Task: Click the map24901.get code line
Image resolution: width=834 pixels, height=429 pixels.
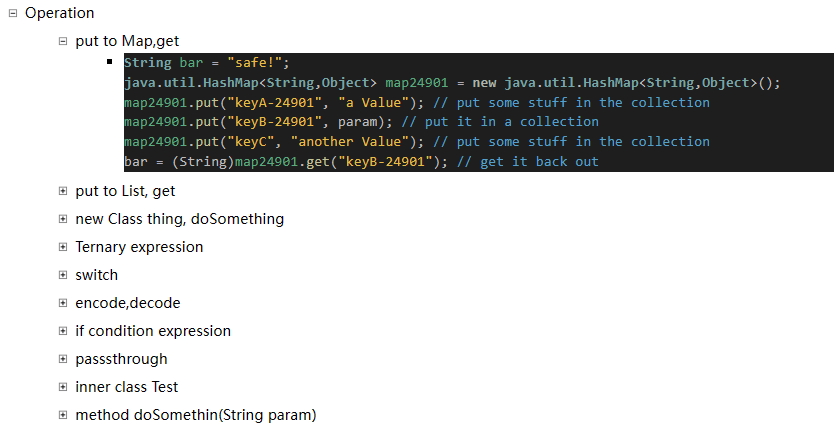Action: click(361, 161)
